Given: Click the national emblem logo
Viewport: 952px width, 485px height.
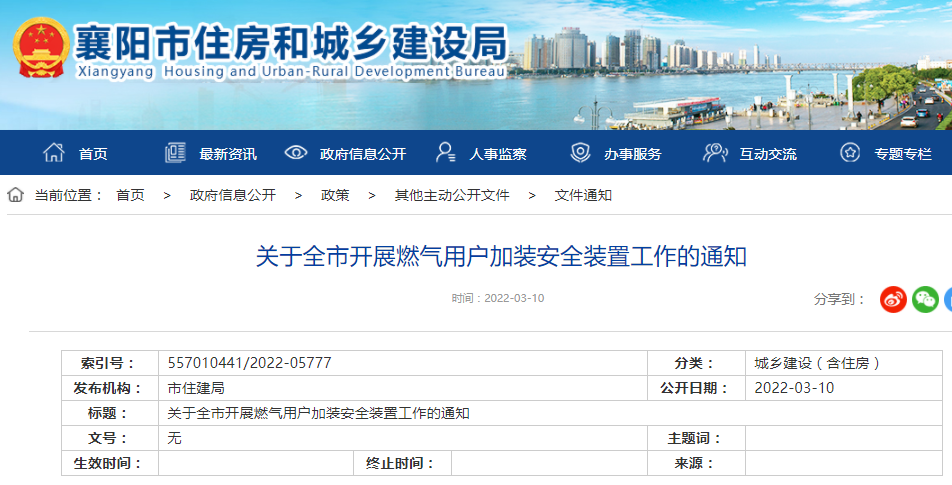Looking at the screenshot, I should click(x=41, y=48).
